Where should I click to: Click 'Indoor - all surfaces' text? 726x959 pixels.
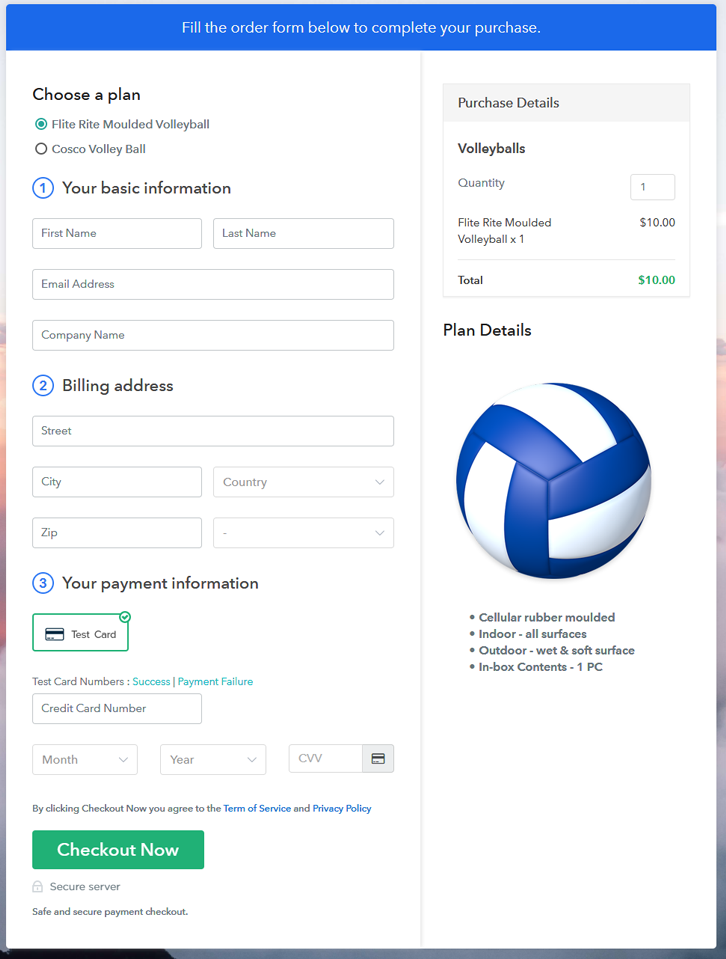[533, 634]
